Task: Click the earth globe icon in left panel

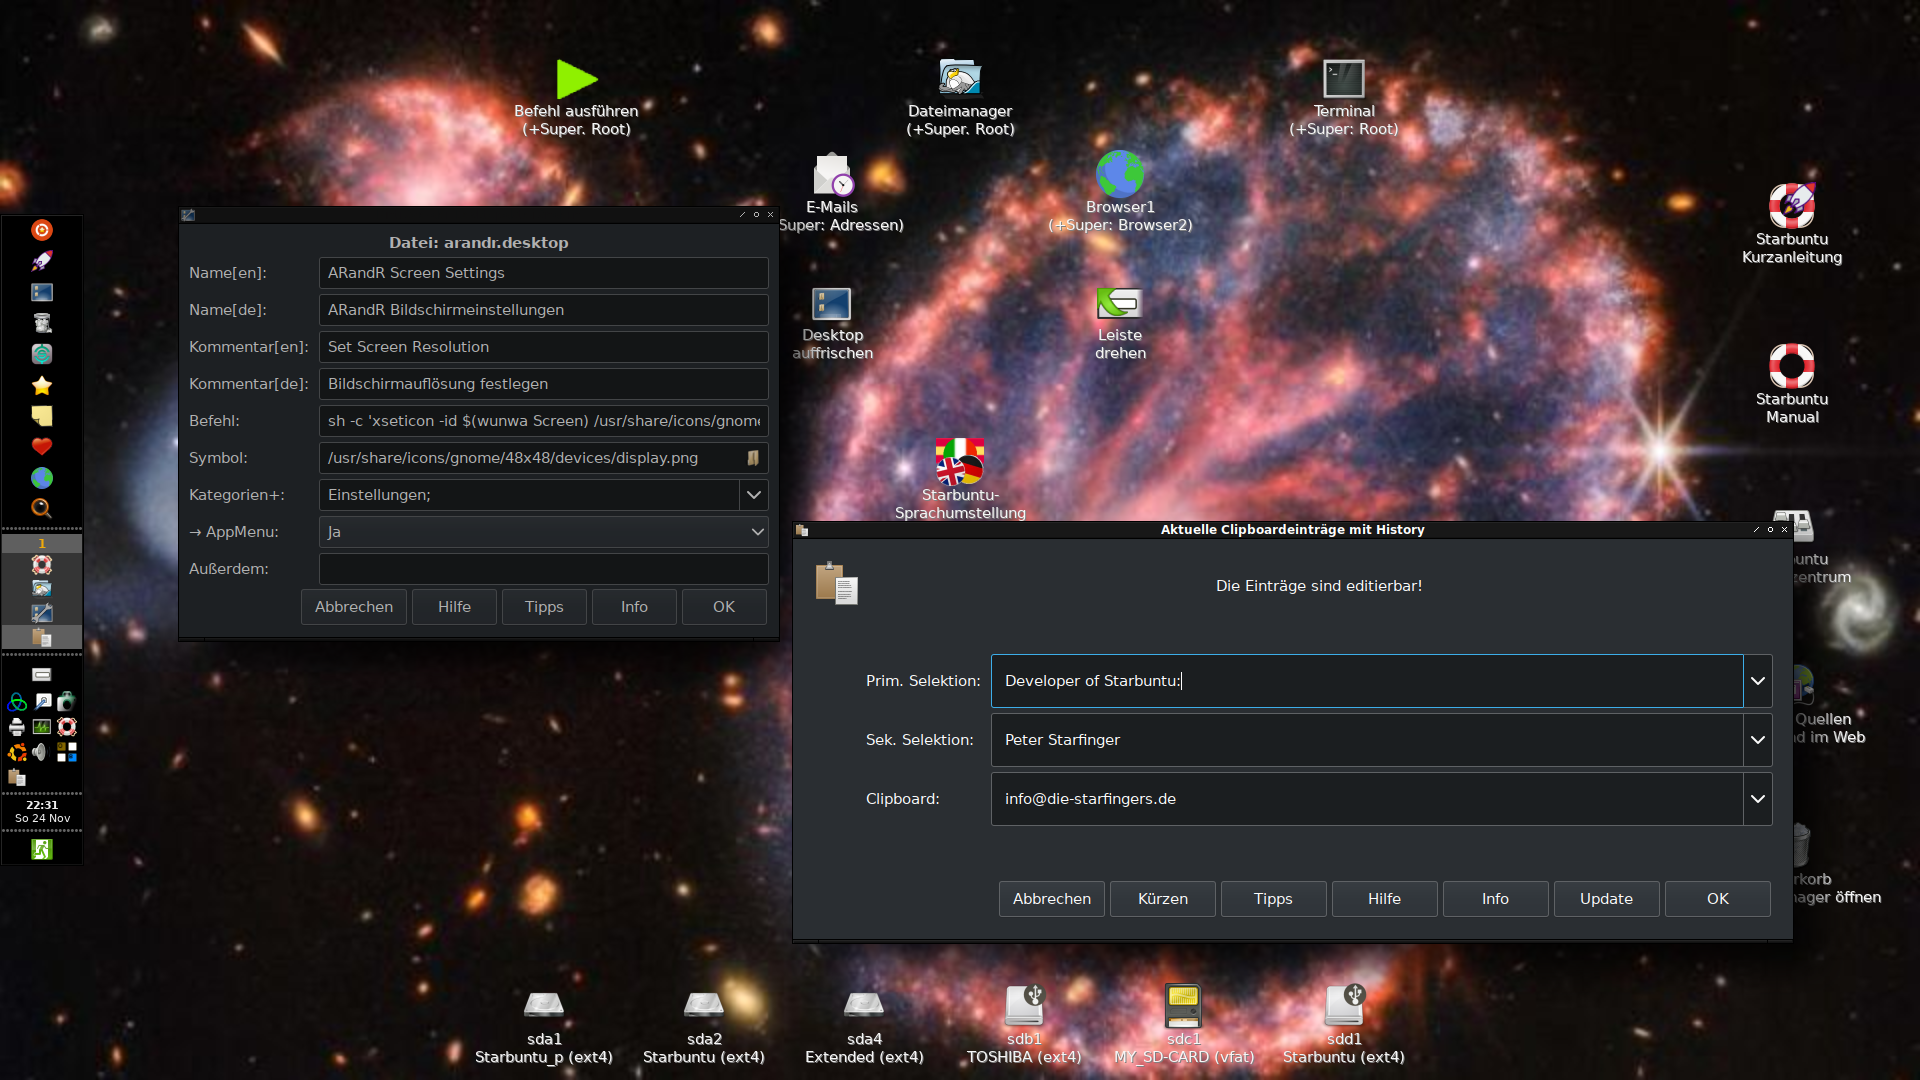Action: [x=42, y=478]
